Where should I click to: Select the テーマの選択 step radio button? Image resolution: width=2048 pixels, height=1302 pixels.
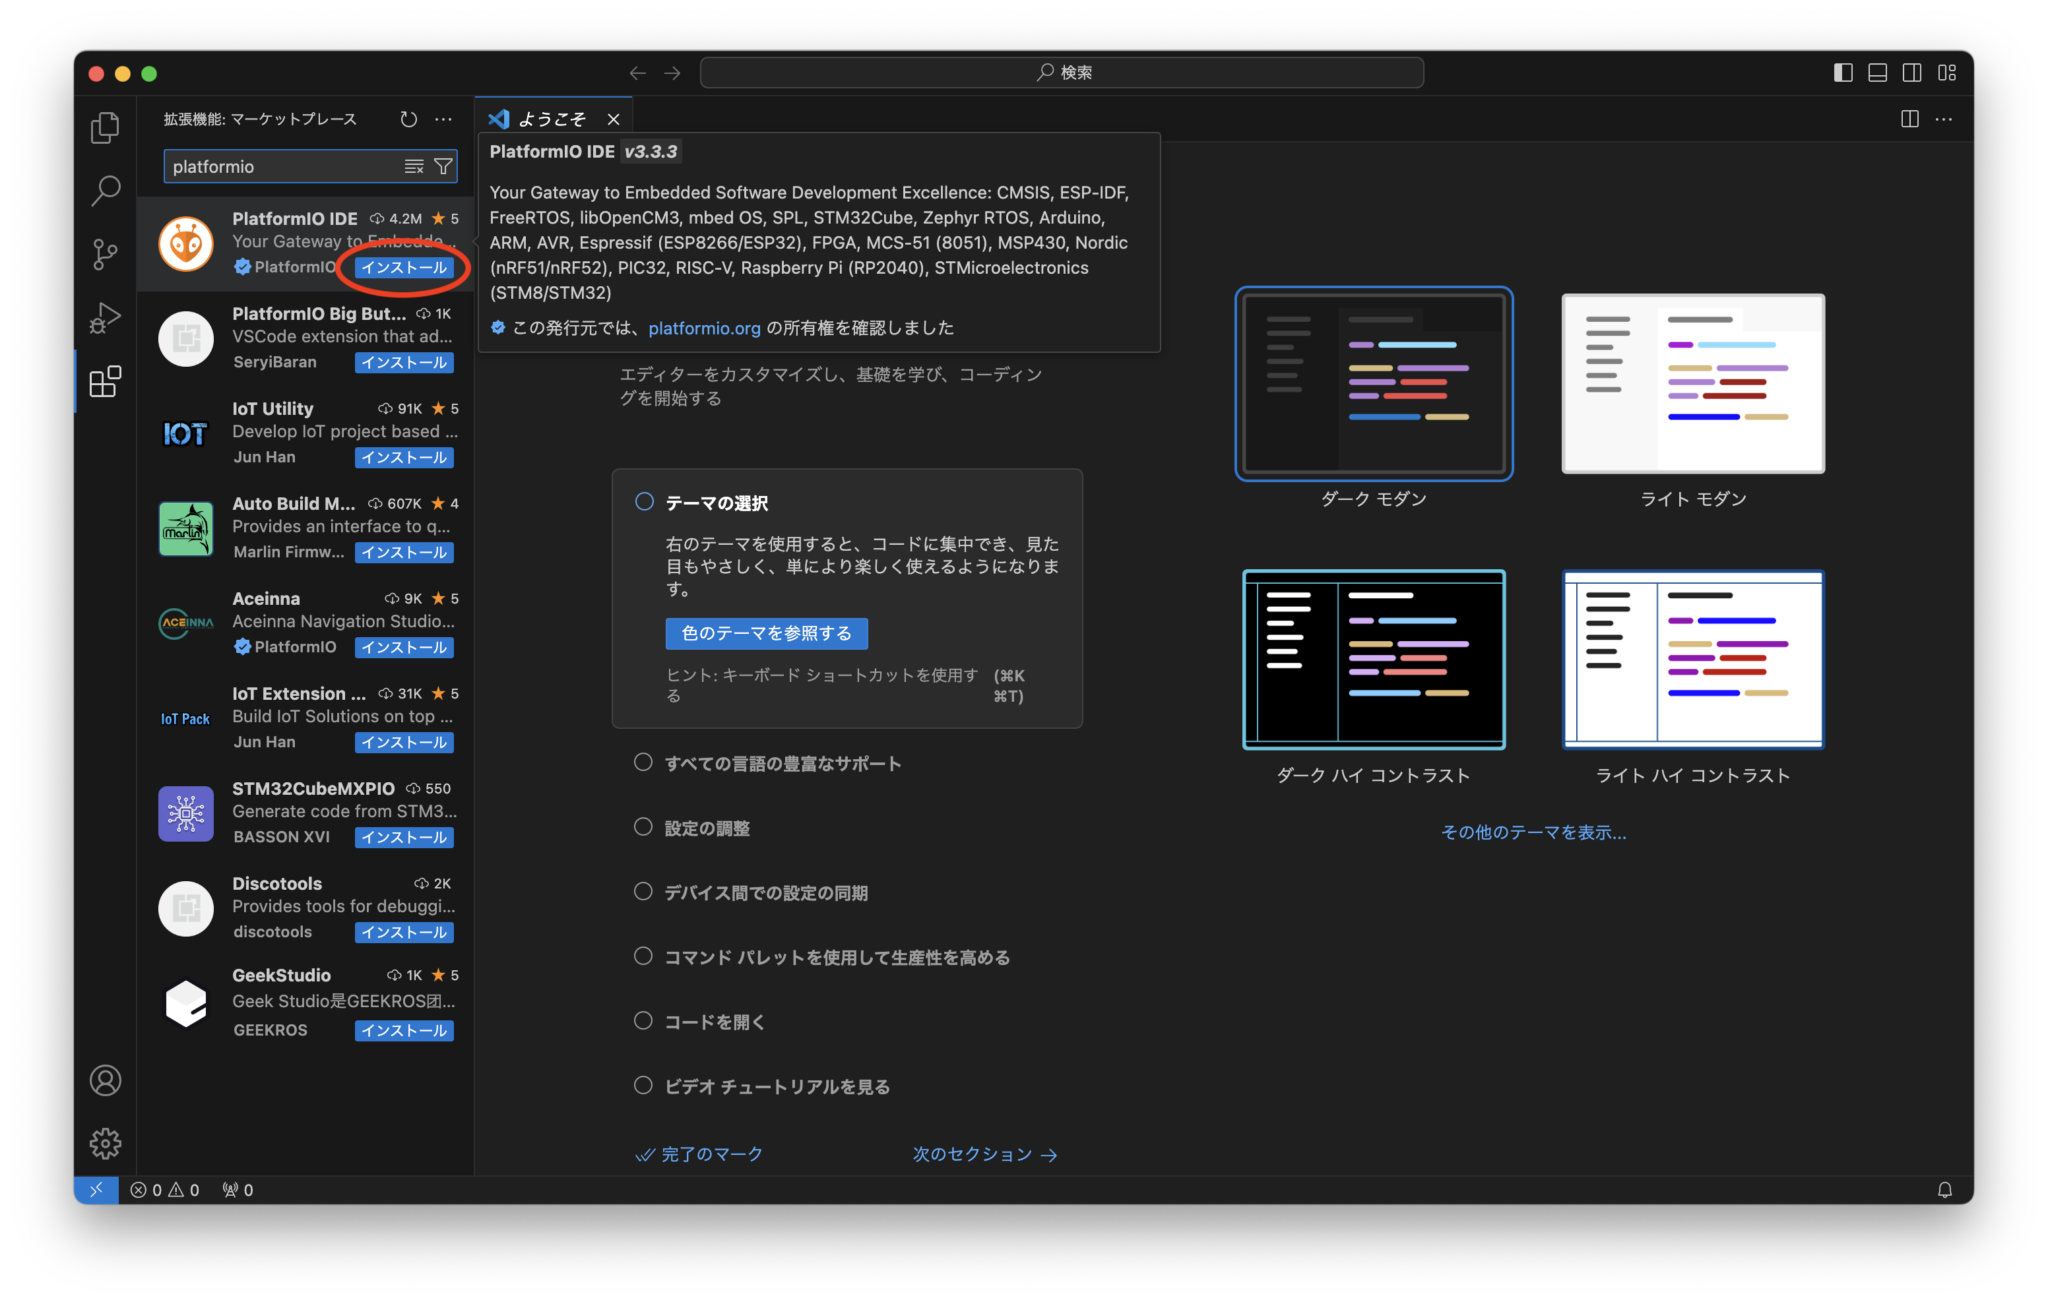click(x=644, y=501)
